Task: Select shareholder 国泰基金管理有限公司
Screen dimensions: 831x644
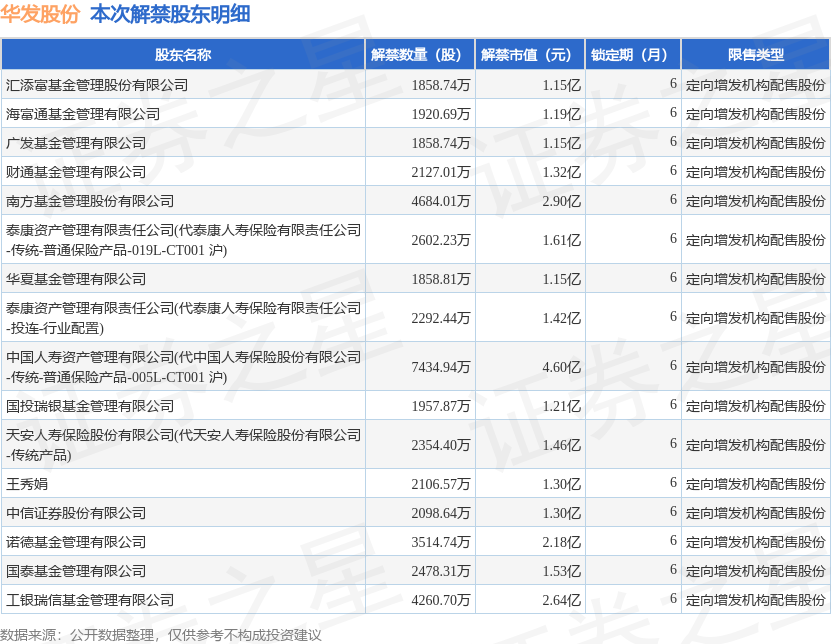Action: tap(76, 571)
